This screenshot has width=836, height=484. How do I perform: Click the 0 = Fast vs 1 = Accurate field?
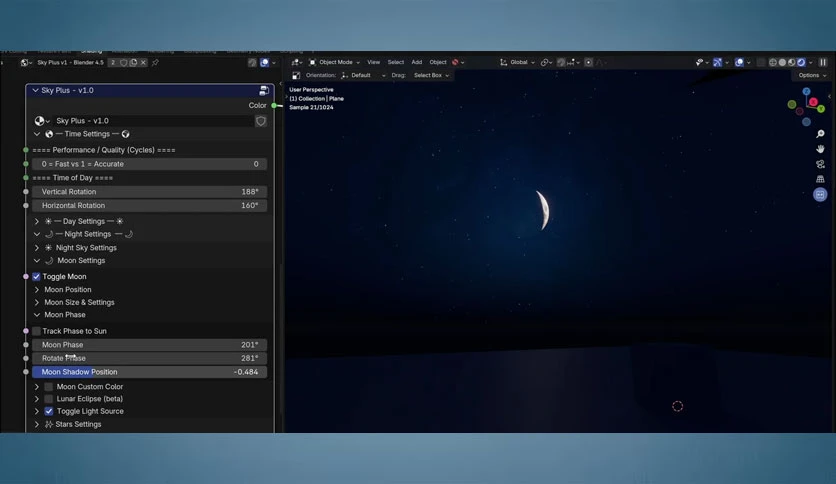[149, 164]
